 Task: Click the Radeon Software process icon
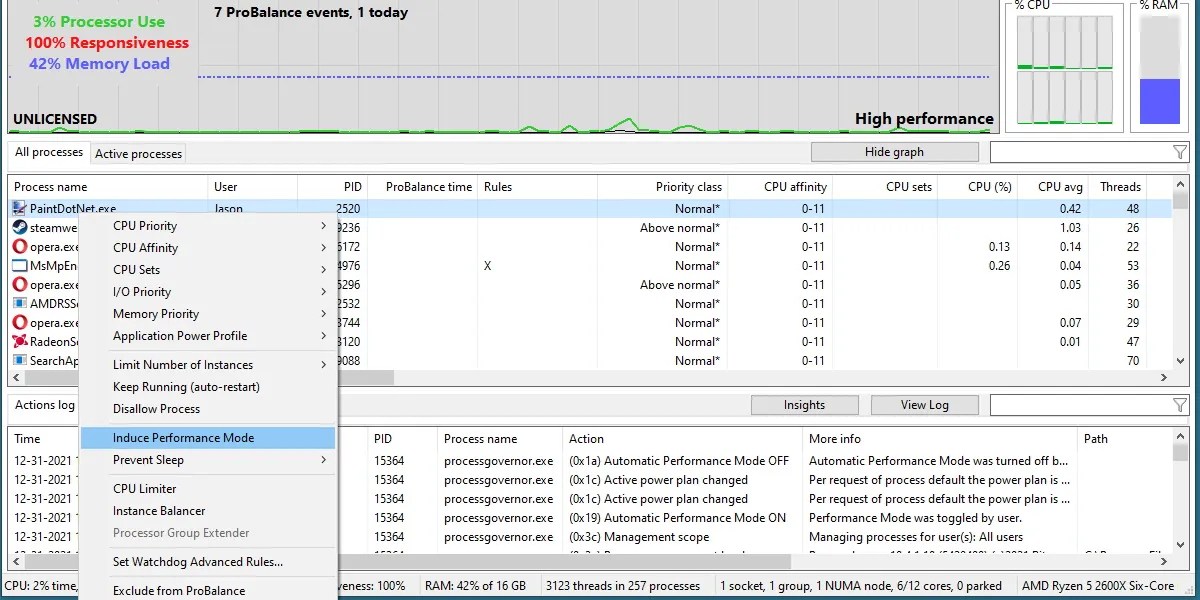[x=17, y=341]
